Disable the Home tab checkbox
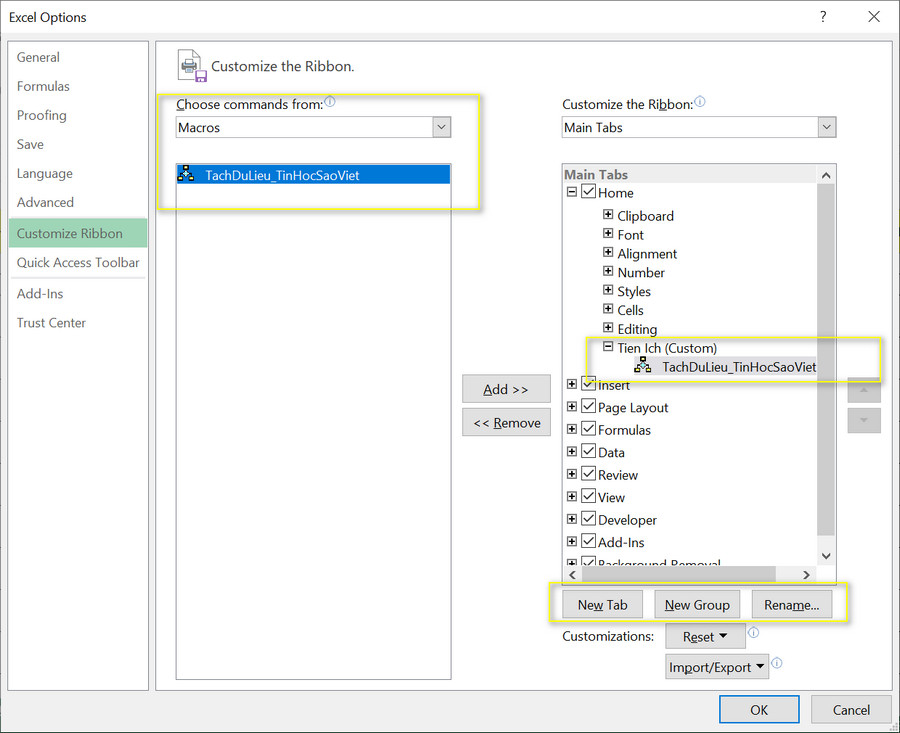Screen dimensions: 900x733 click(587, 192)
